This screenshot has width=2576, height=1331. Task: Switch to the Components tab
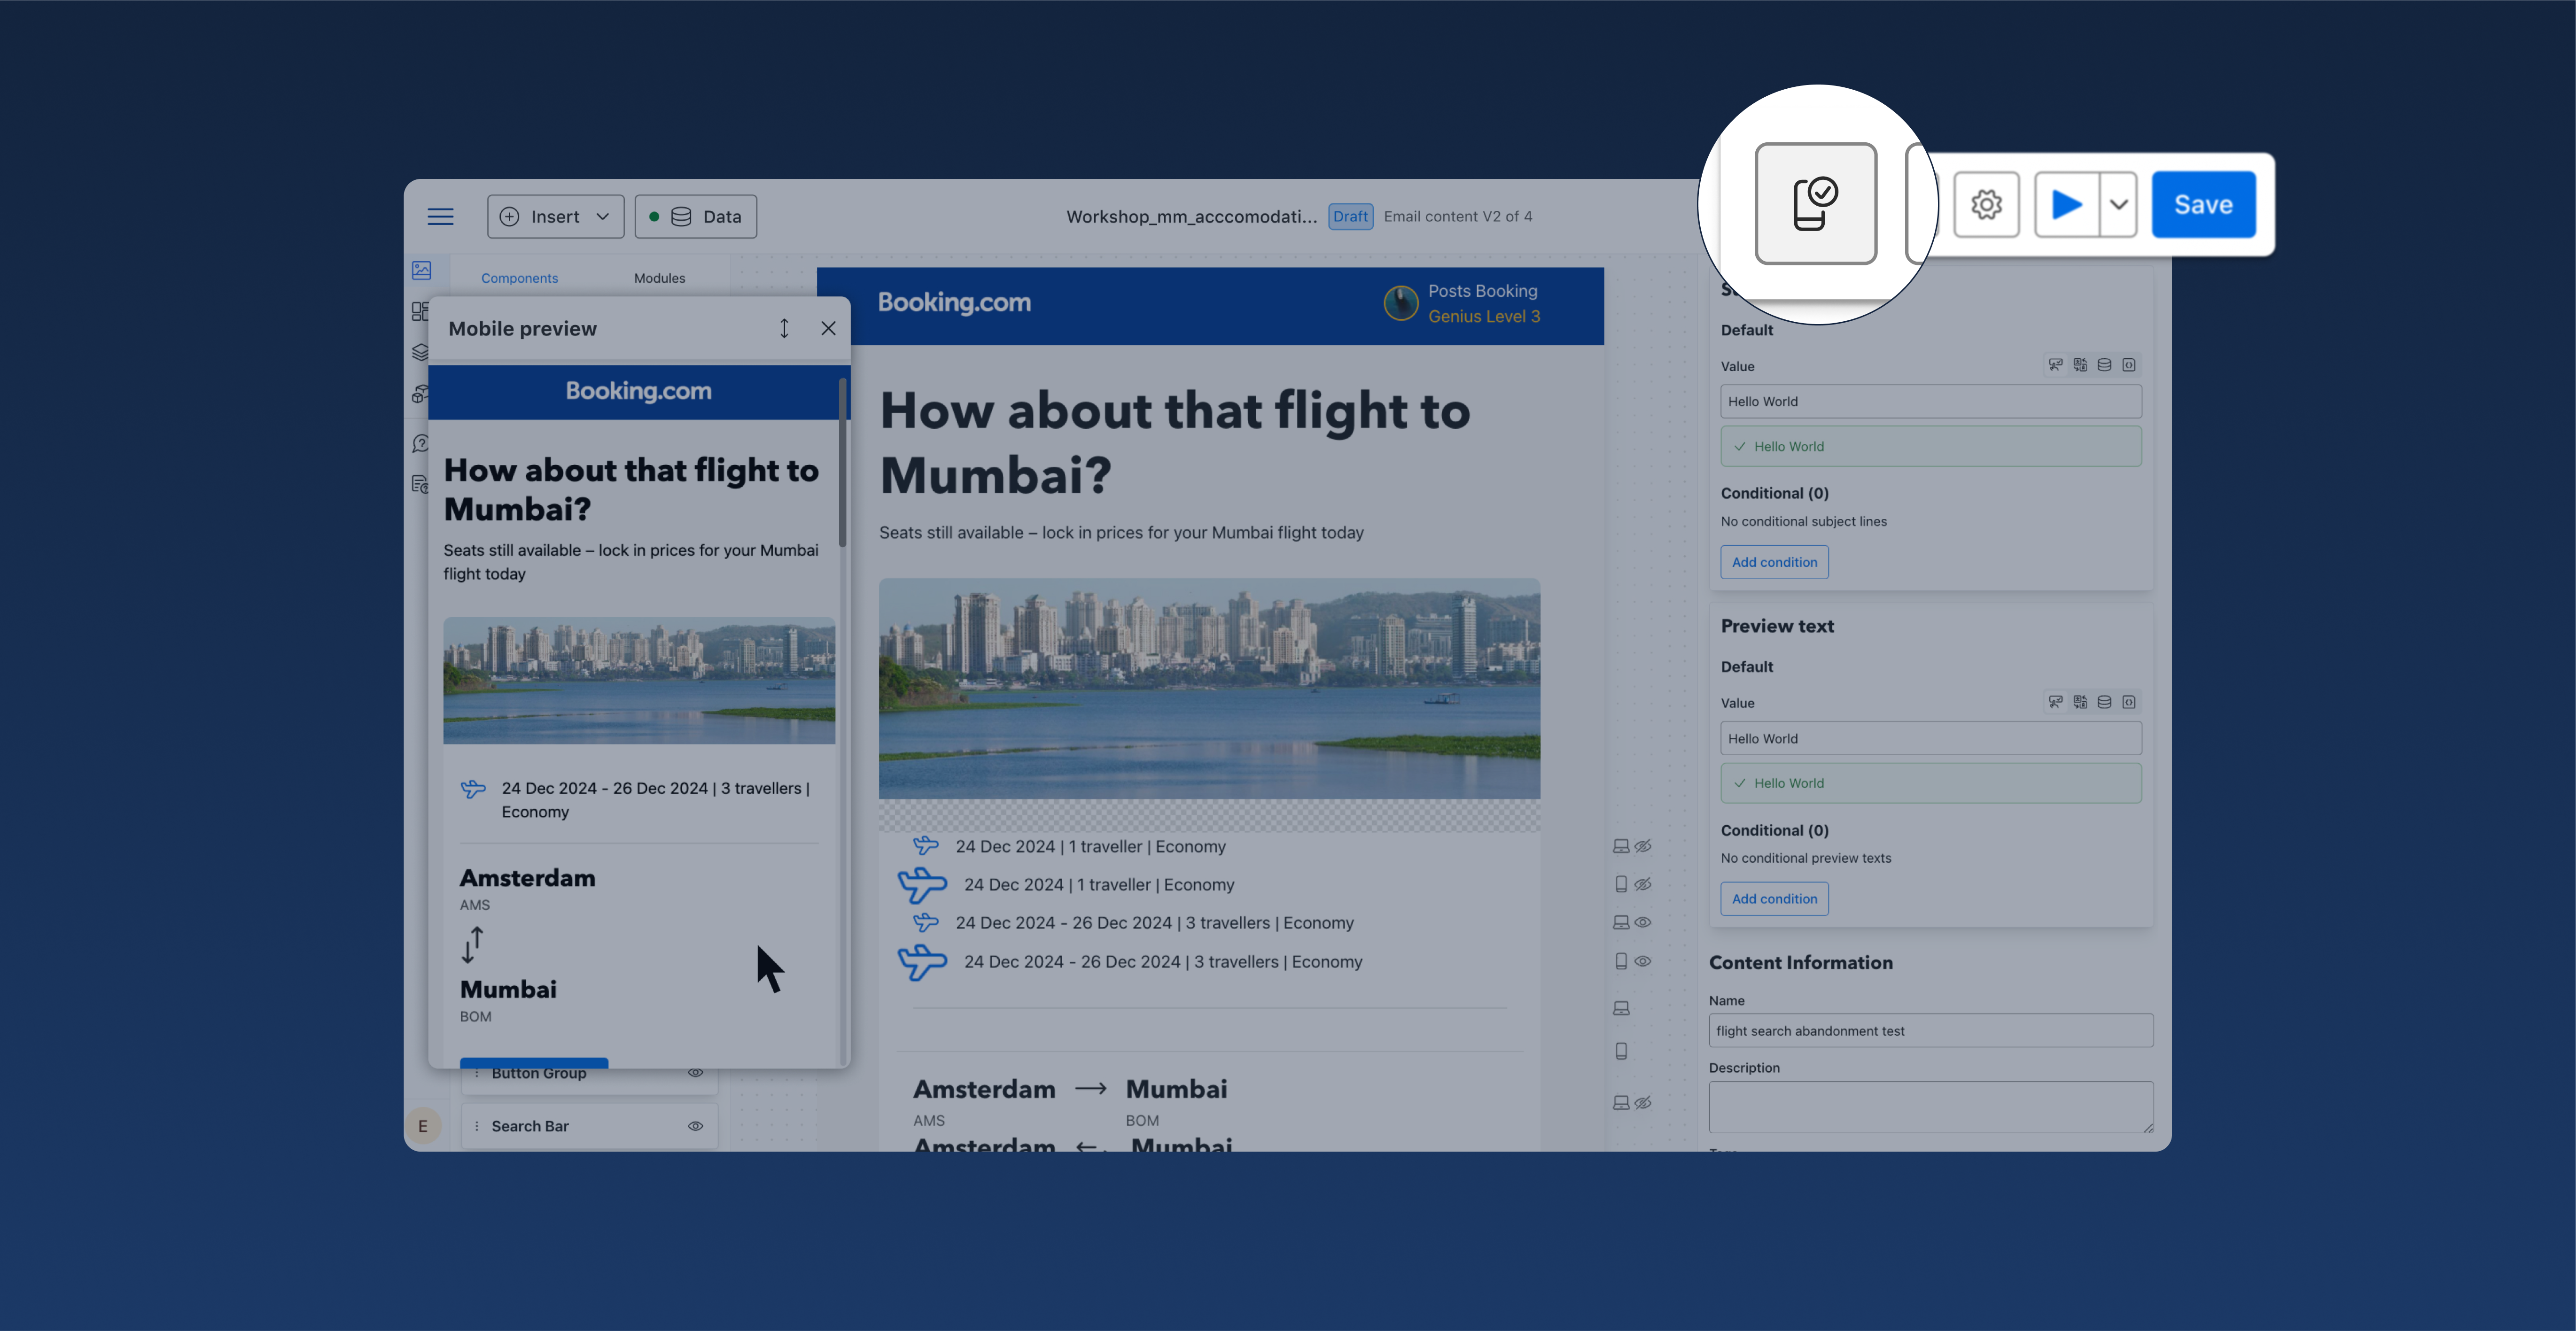coord(519,278)
